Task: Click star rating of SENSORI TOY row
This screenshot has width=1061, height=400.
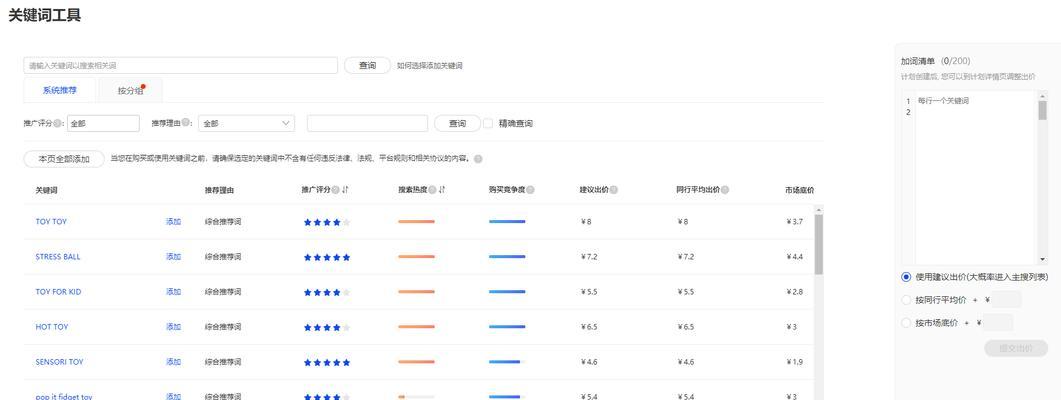Action: click(x=327, y=363)
